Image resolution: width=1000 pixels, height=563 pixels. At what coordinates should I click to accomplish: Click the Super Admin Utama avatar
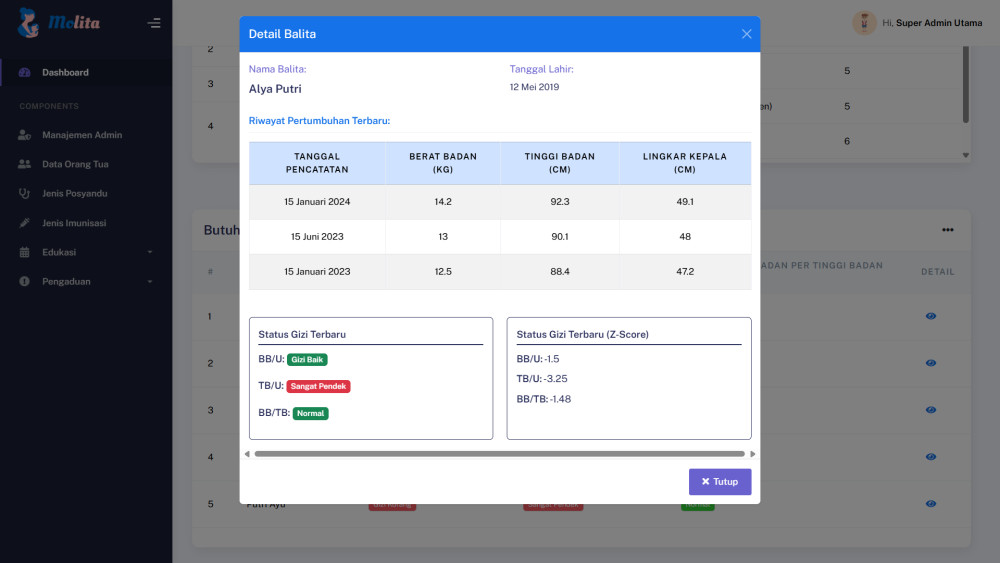pos(864,23)
